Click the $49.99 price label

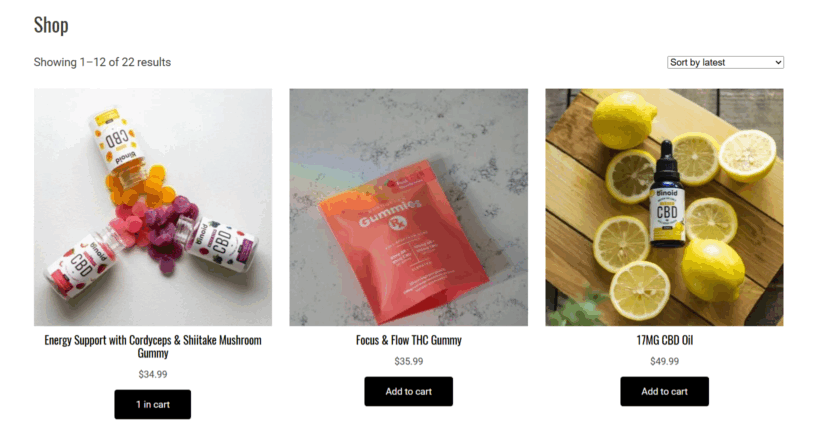tap(664, 361)
